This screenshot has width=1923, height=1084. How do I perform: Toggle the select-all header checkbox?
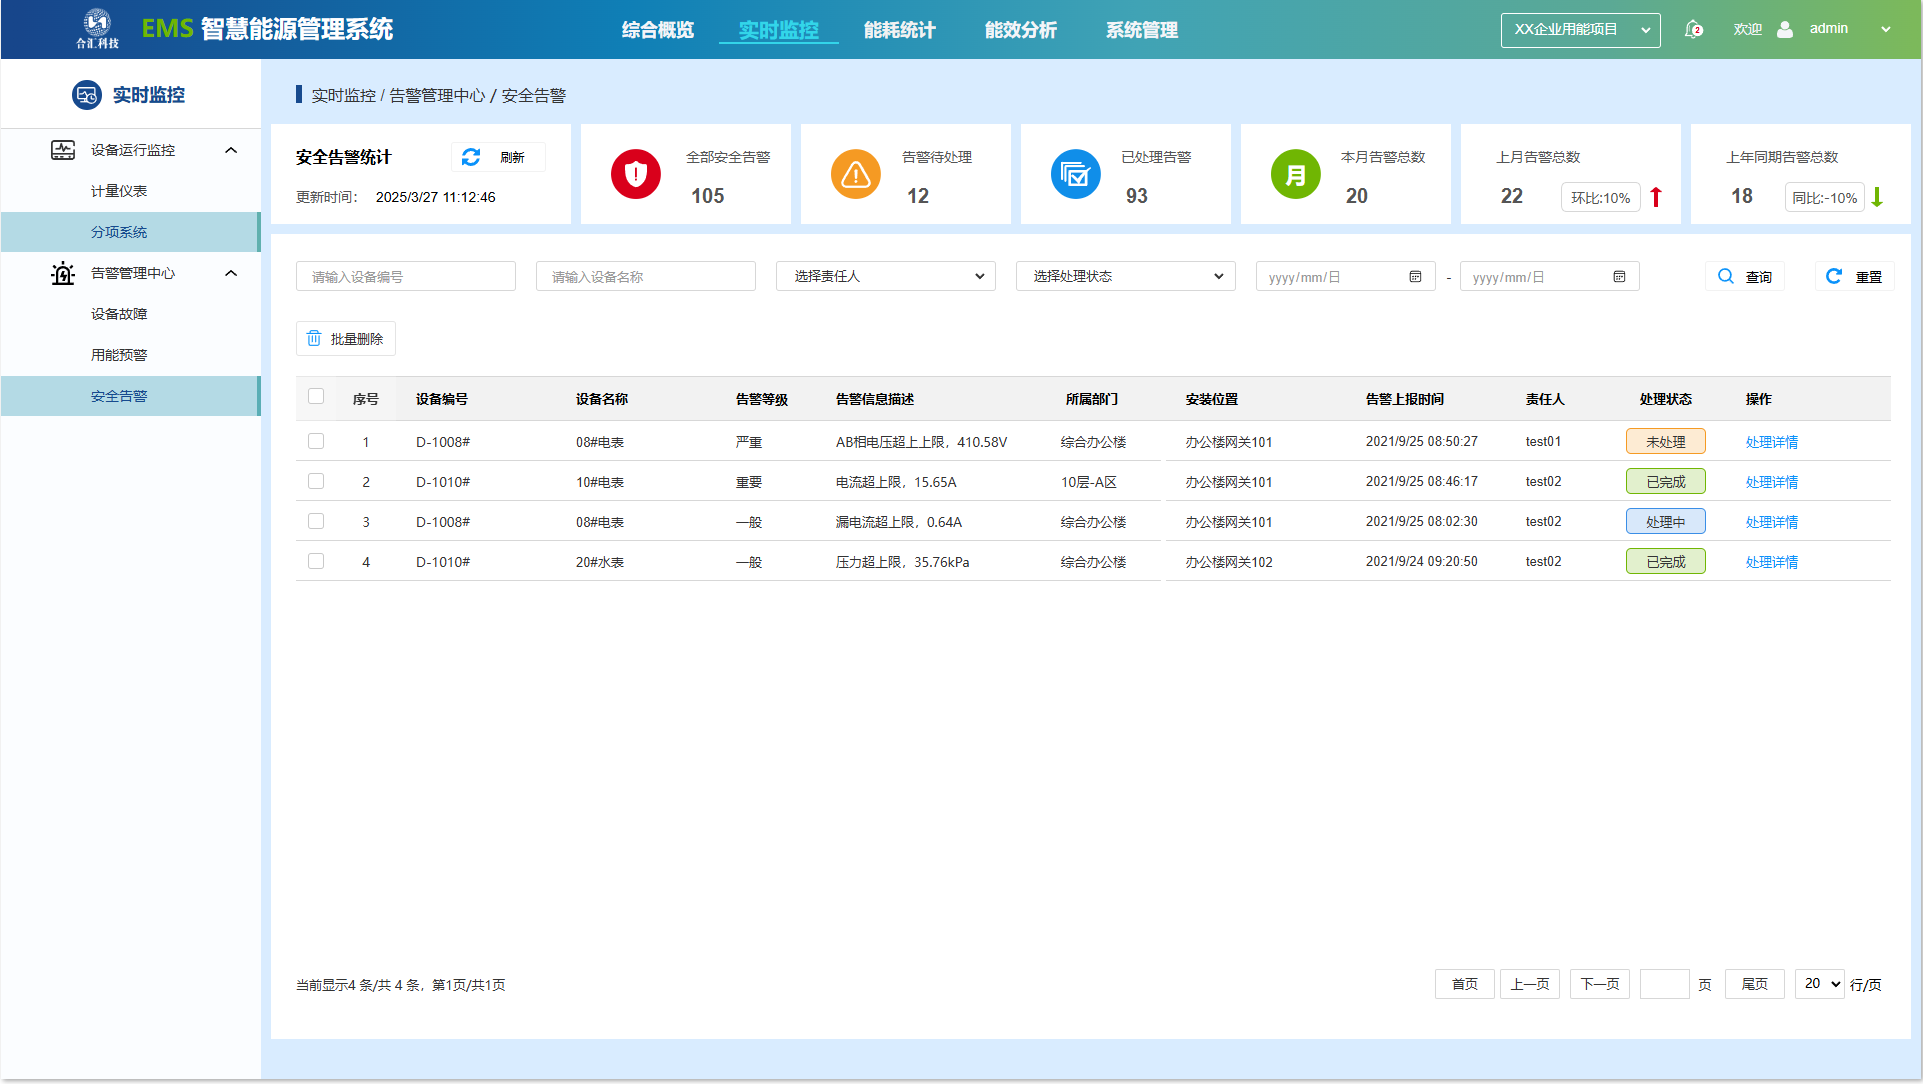click(x=316, y=397)
